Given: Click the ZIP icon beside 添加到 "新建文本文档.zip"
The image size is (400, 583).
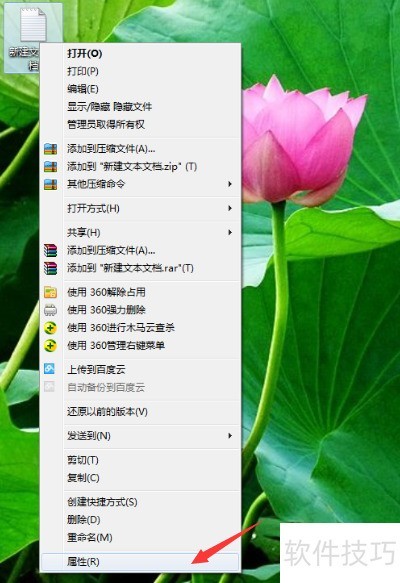Looking at the screenshot, I should point(51,167).
